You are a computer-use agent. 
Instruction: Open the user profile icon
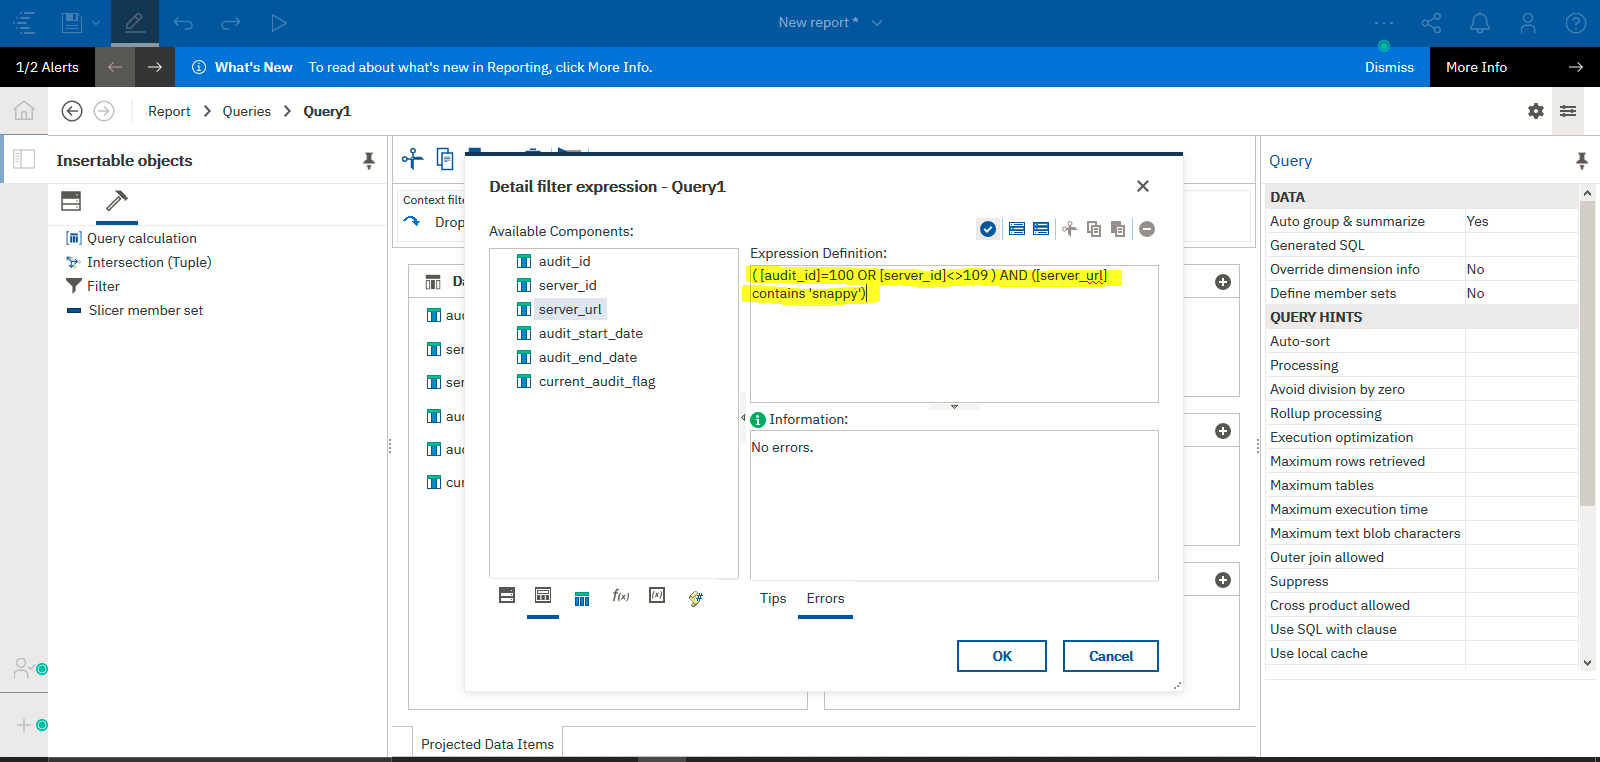point(1528,23)
